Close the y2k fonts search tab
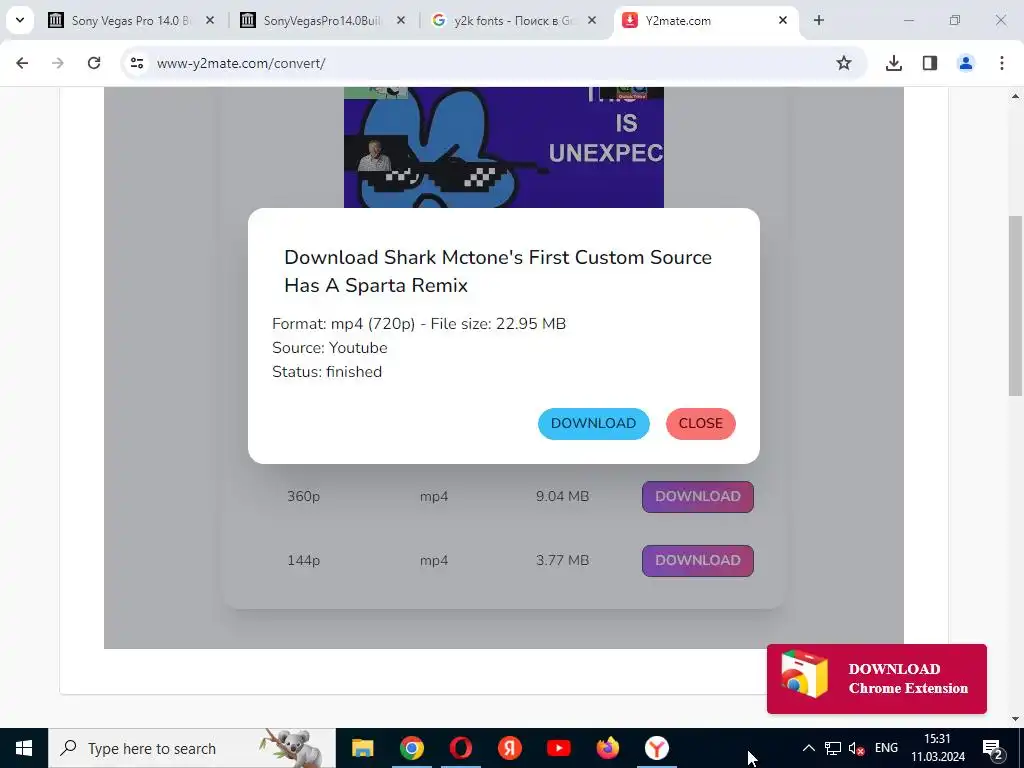1024x768 pixels. pyautogui.click(x=592, y=20)
